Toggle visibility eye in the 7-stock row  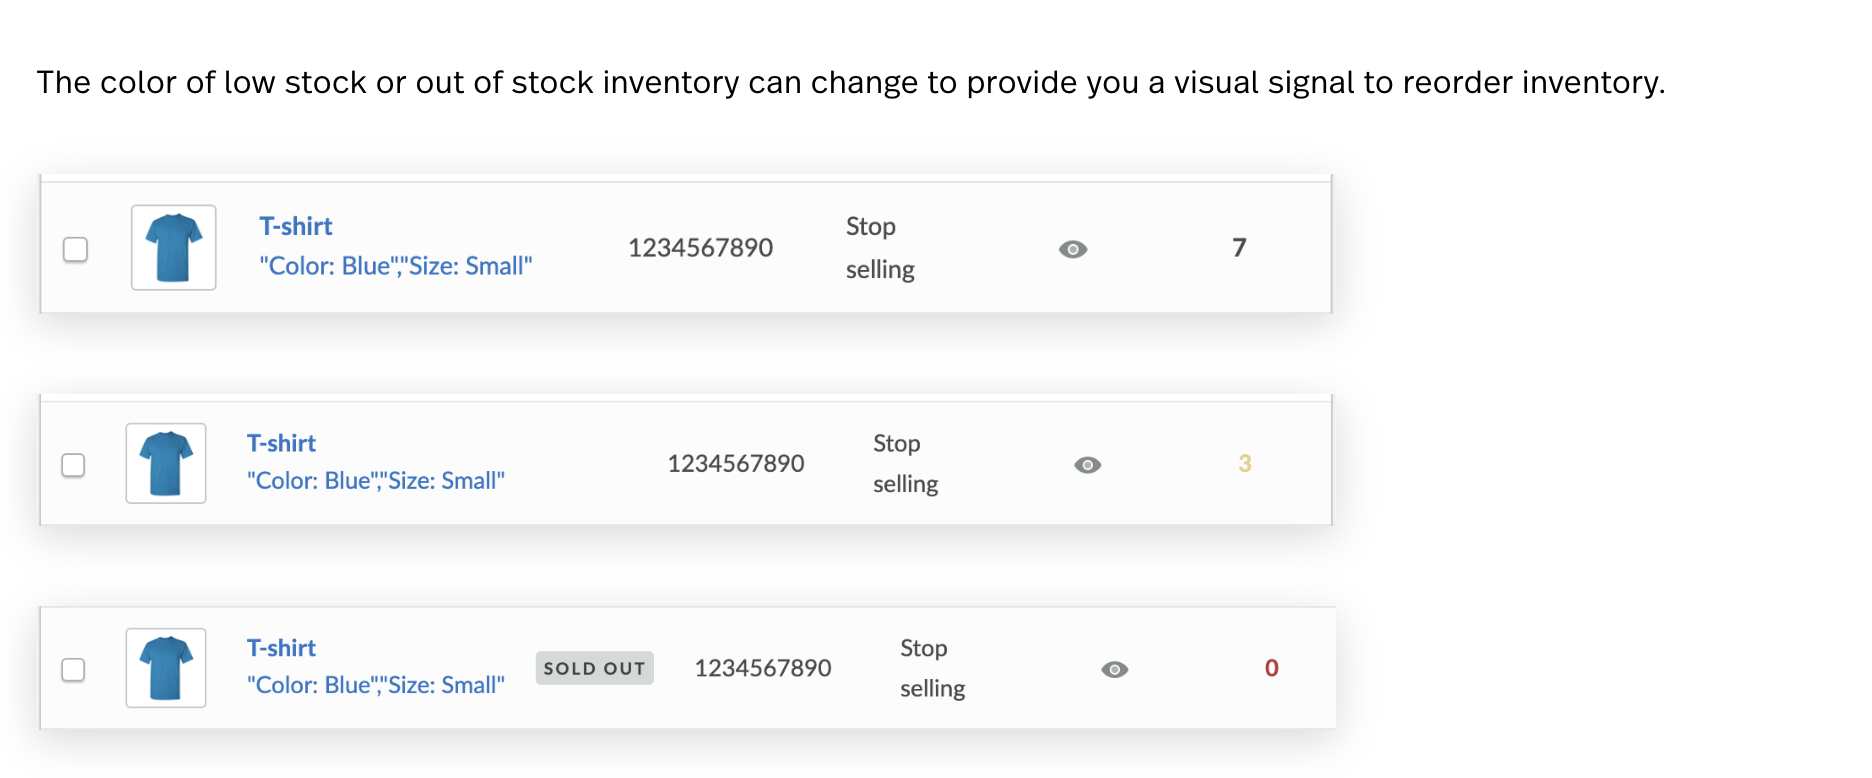pyautogui.click(x=1073, y=249)
